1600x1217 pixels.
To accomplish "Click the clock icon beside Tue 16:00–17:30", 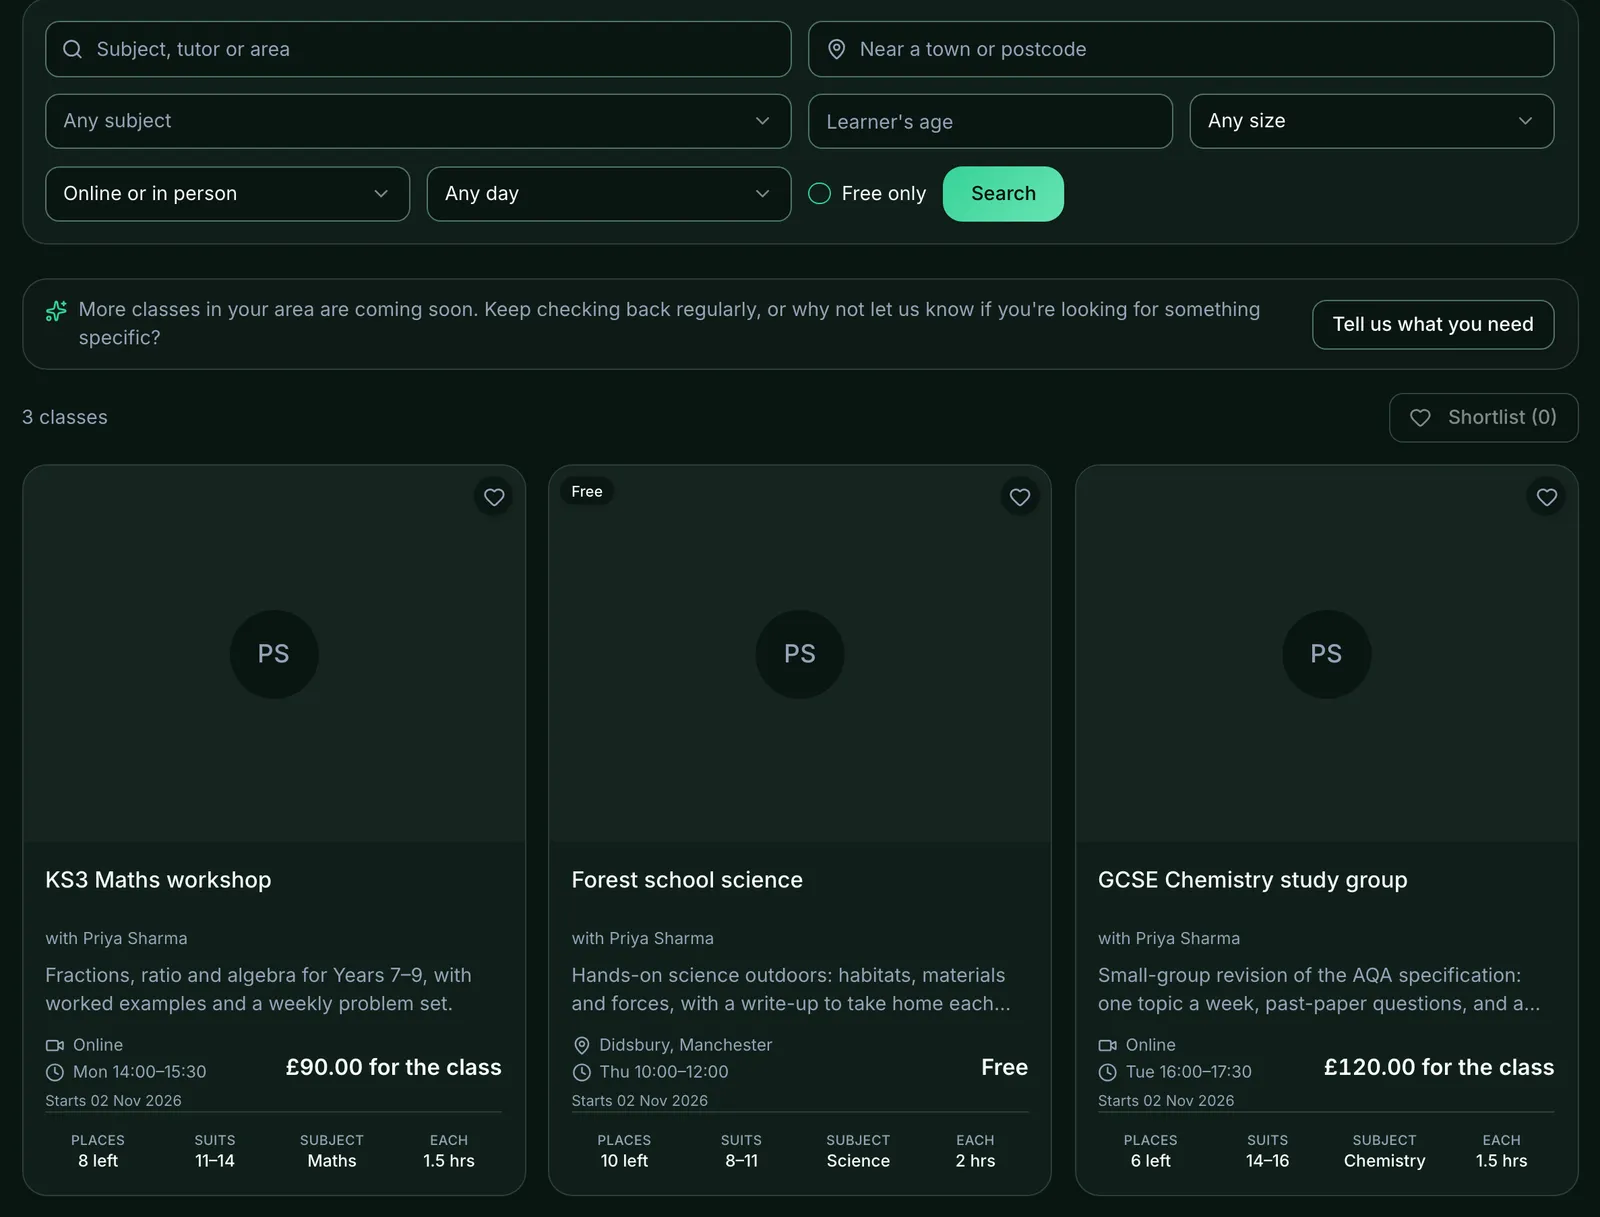I will point(1107,1072).
